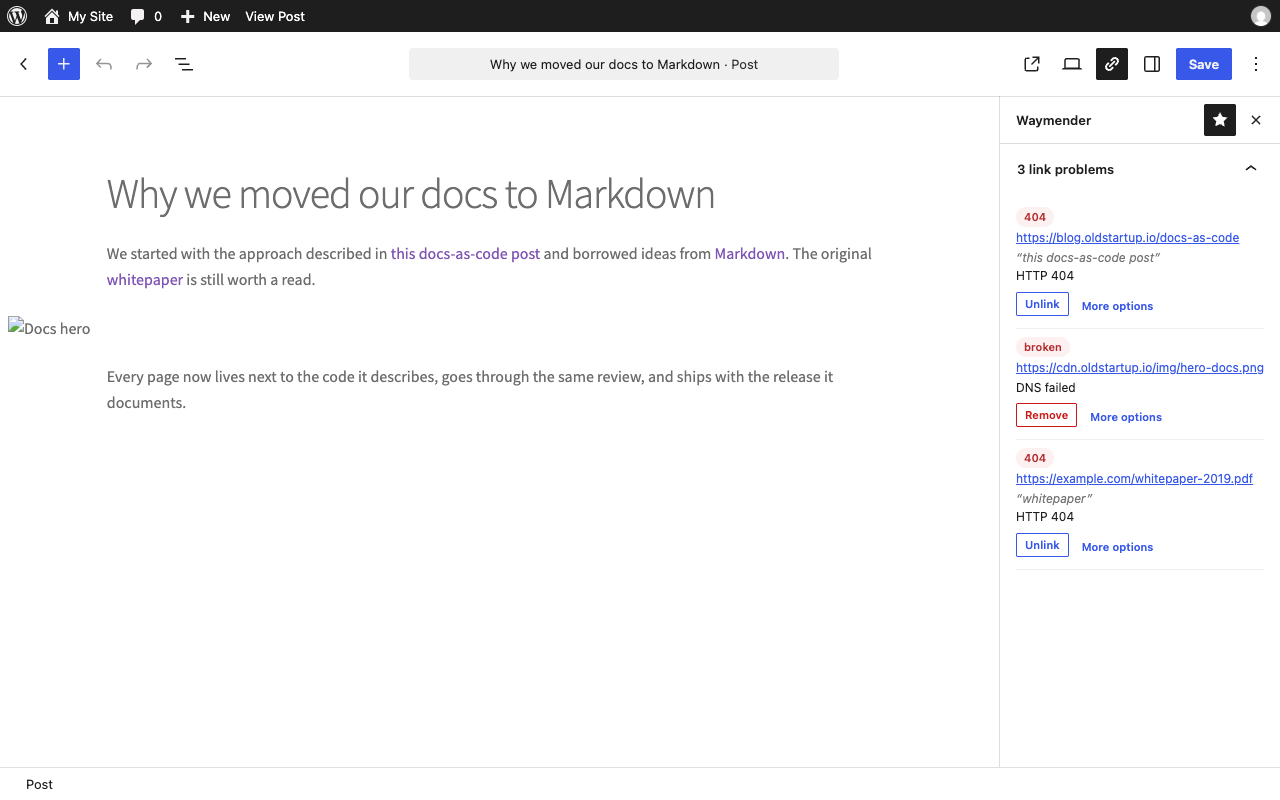Close the Waymender sidebar
Viewport: 1280px width, 800px height.
[x=1256, y=120]
